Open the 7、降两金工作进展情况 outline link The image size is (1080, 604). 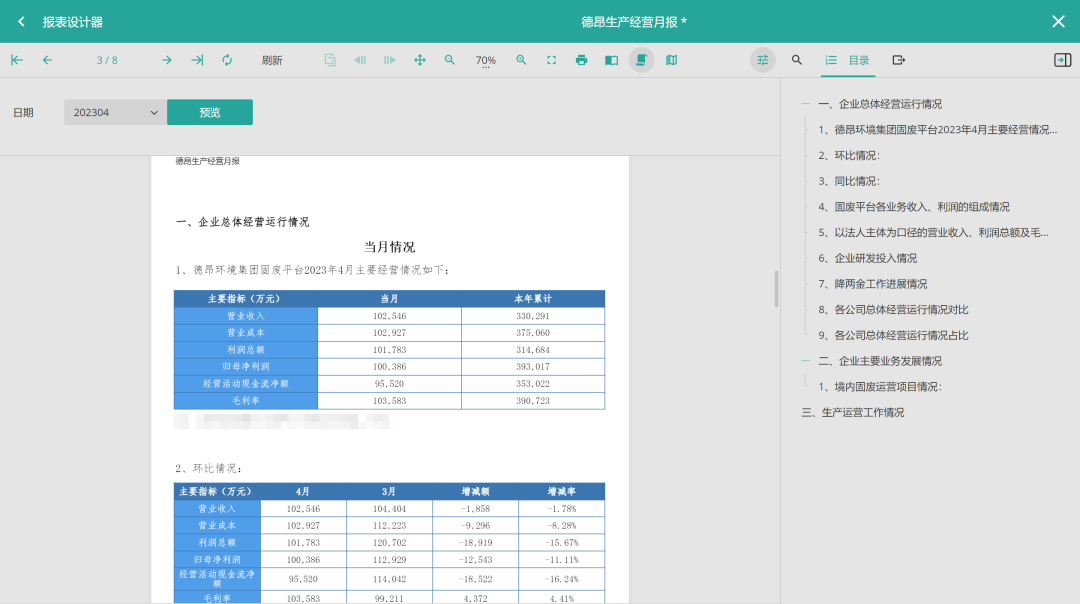pyautogui.click(x=880, y=284)
